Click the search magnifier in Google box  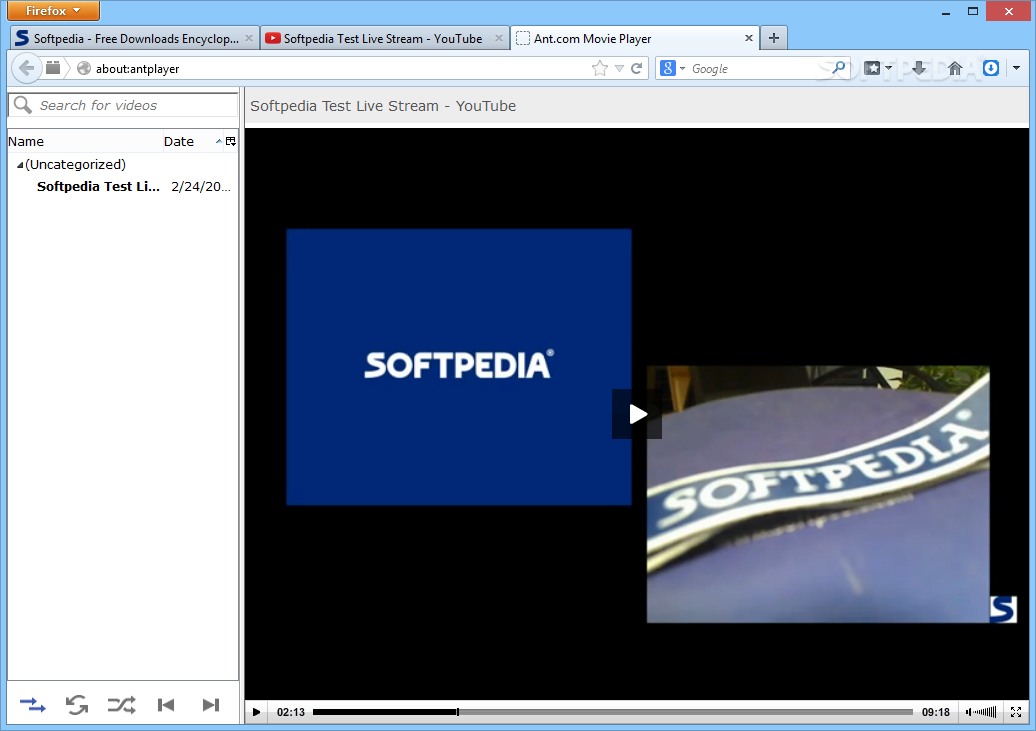[x=838, y=67]
